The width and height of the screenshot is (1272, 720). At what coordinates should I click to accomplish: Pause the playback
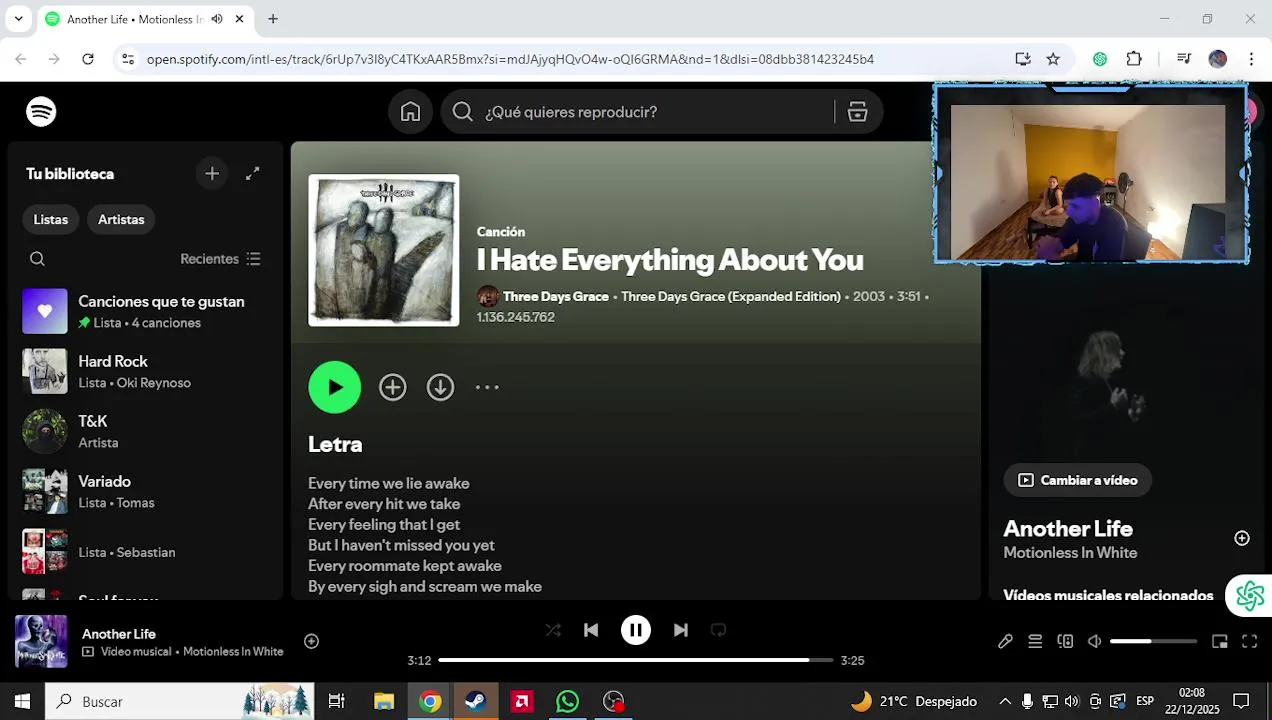click(636, 630)
